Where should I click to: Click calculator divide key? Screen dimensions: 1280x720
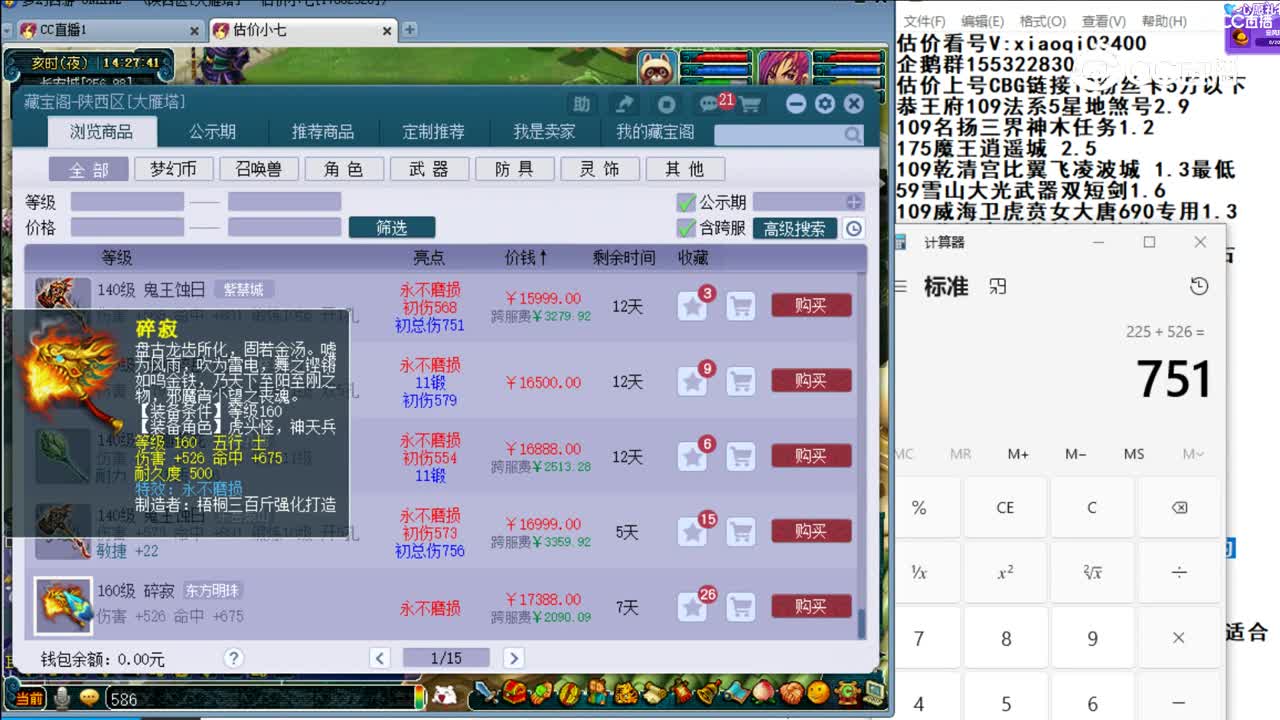tap(1178, 572)
